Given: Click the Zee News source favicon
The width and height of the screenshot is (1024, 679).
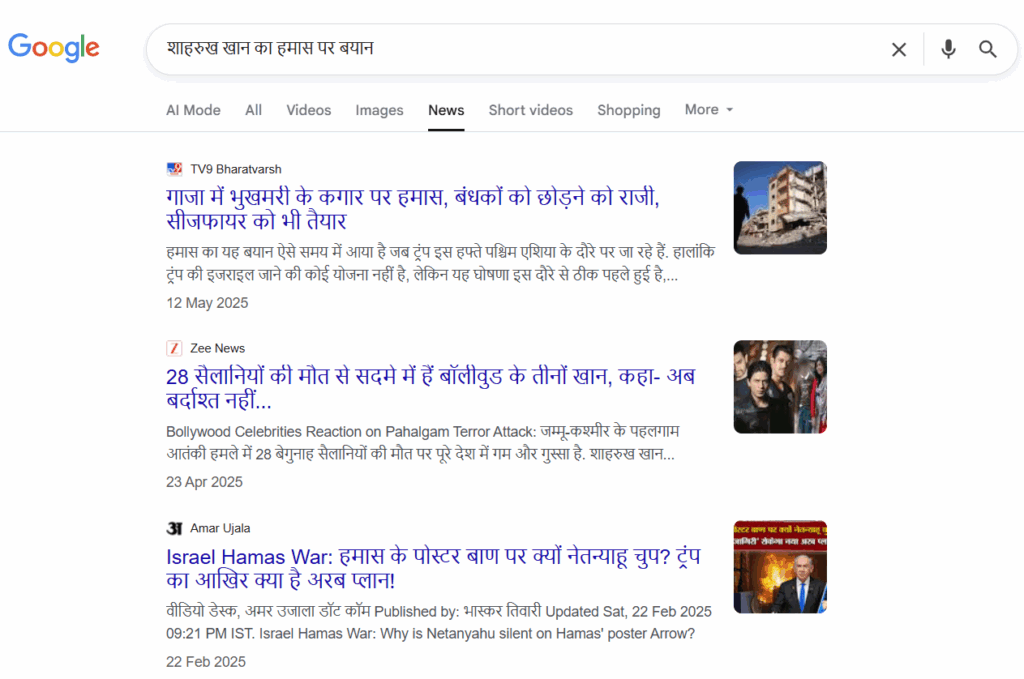Looking at the screenshot, I should (174, 348).
